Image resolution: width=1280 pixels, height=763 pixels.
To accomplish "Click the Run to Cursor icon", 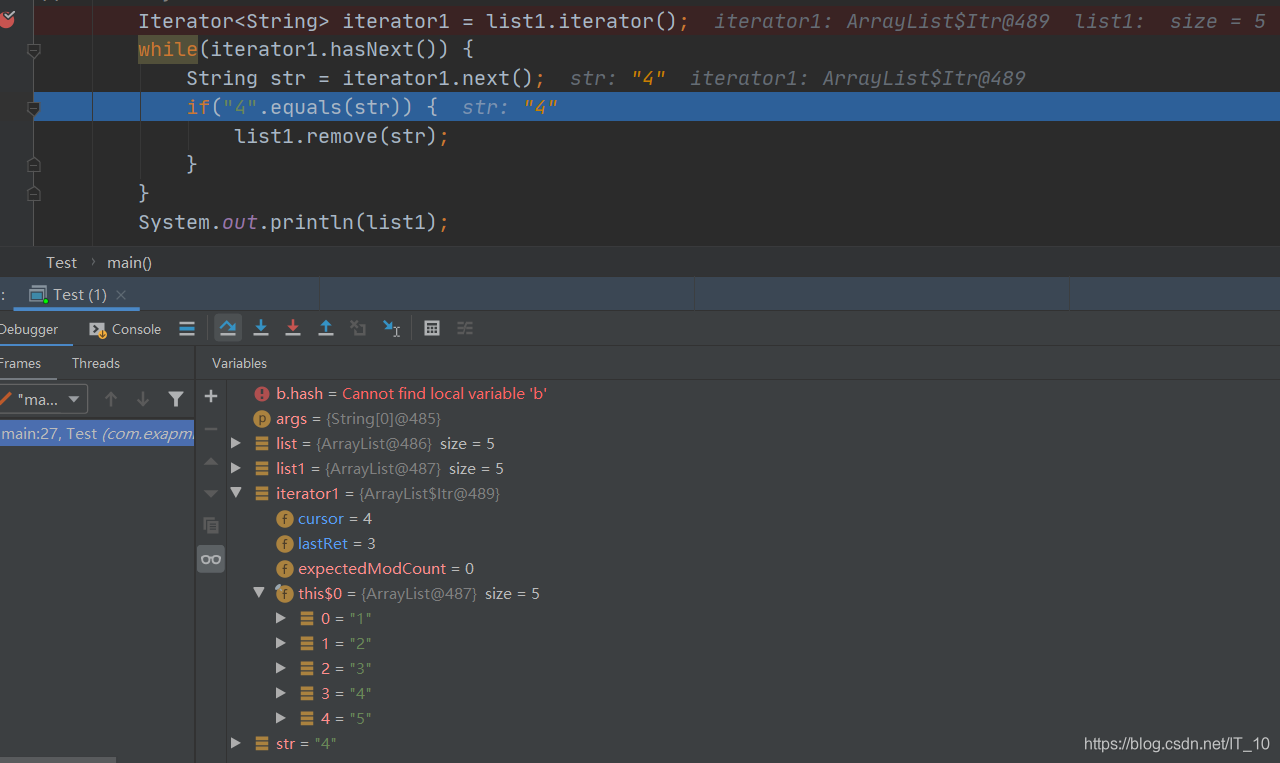I will pyautogui.click(x=391, y=328).
